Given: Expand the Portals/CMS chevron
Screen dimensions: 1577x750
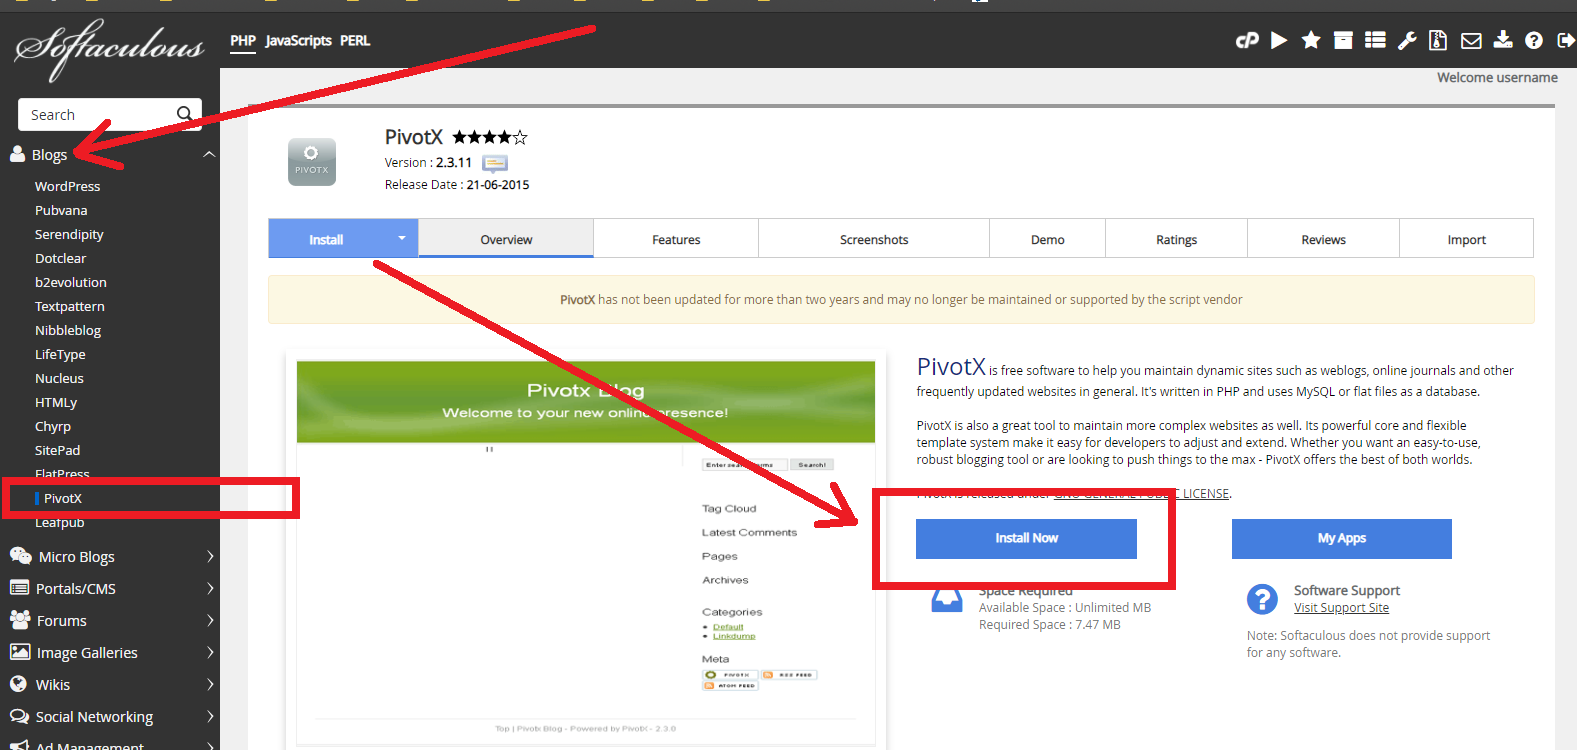Looking at the screenshot, I should point(210,588).
